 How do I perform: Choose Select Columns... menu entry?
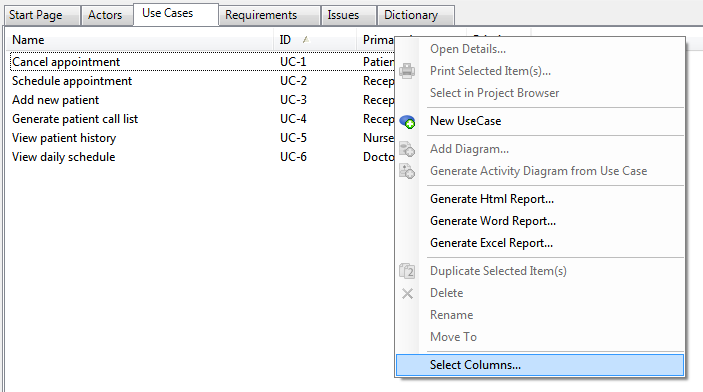pyautogui.click(x=540, y=365)
